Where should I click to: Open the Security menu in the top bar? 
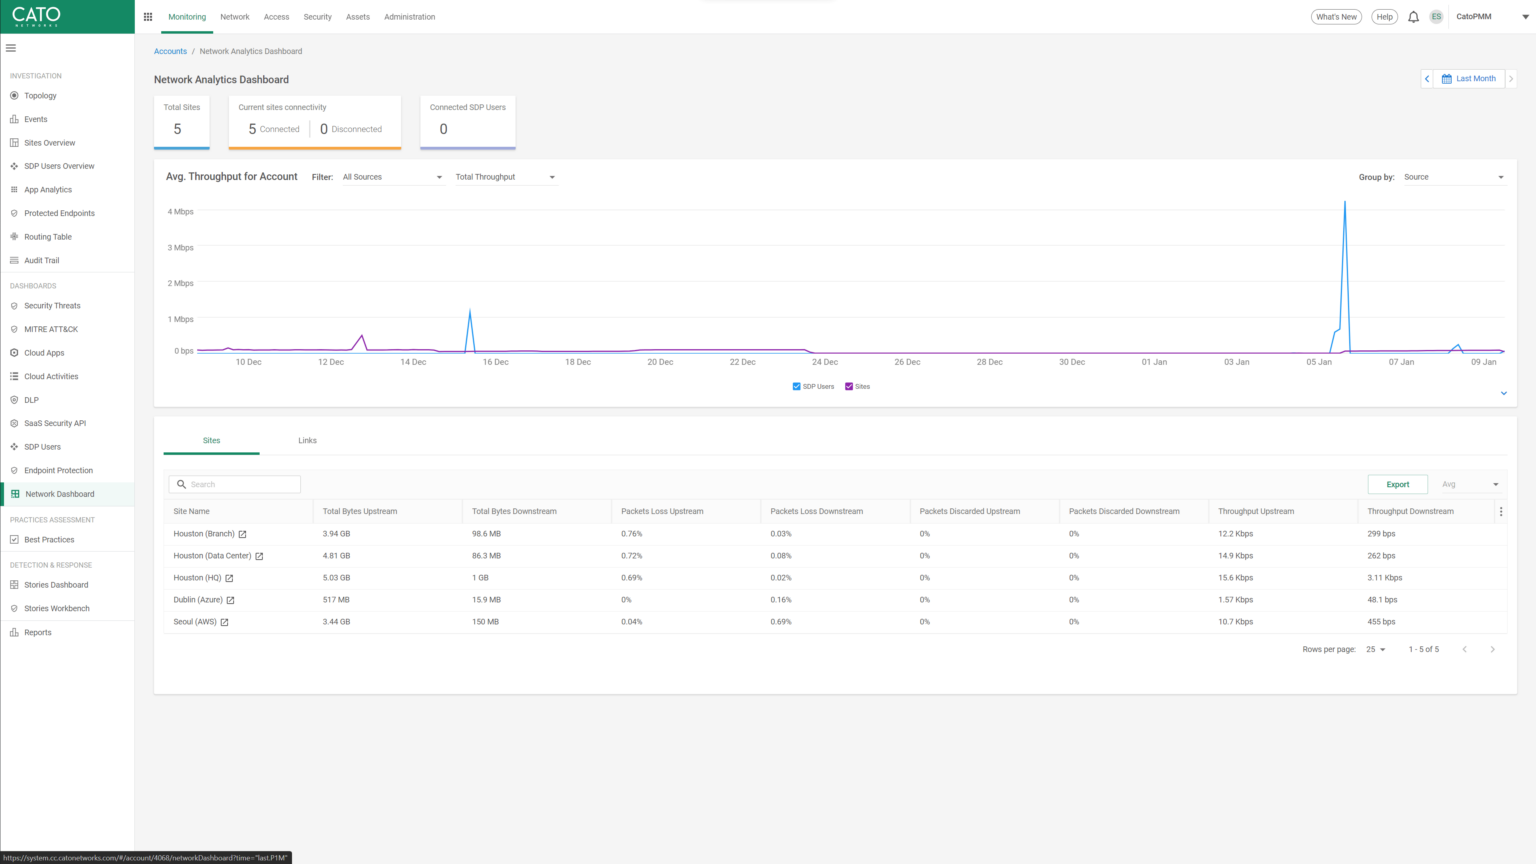coord(317,16)
